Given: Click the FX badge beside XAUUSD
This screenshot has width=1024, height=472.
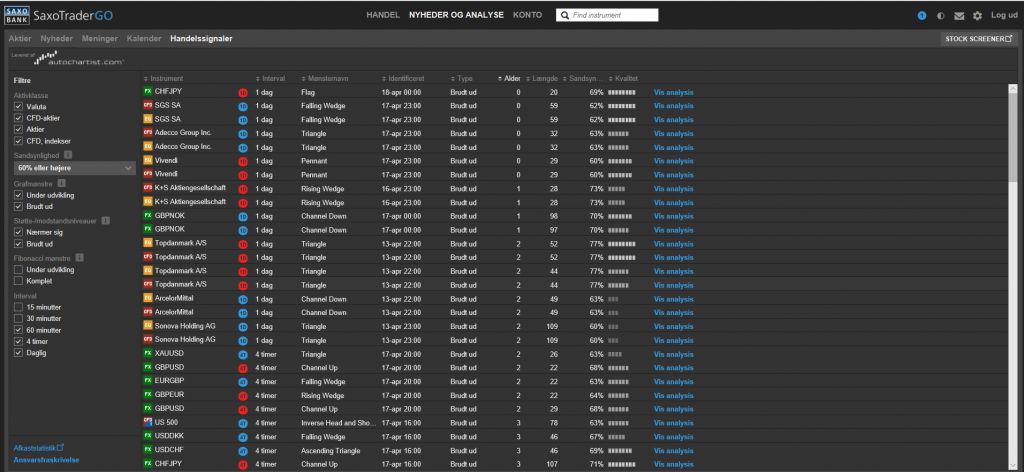Looking at the screenshot, I should click(147, 354).
